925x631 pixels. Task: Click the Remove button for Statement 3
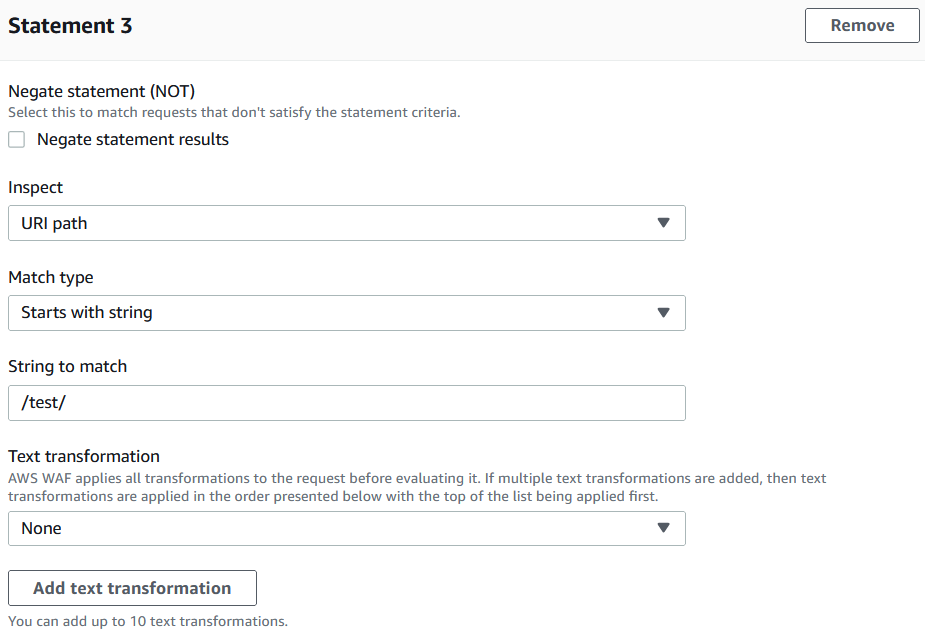coord(861,26)
